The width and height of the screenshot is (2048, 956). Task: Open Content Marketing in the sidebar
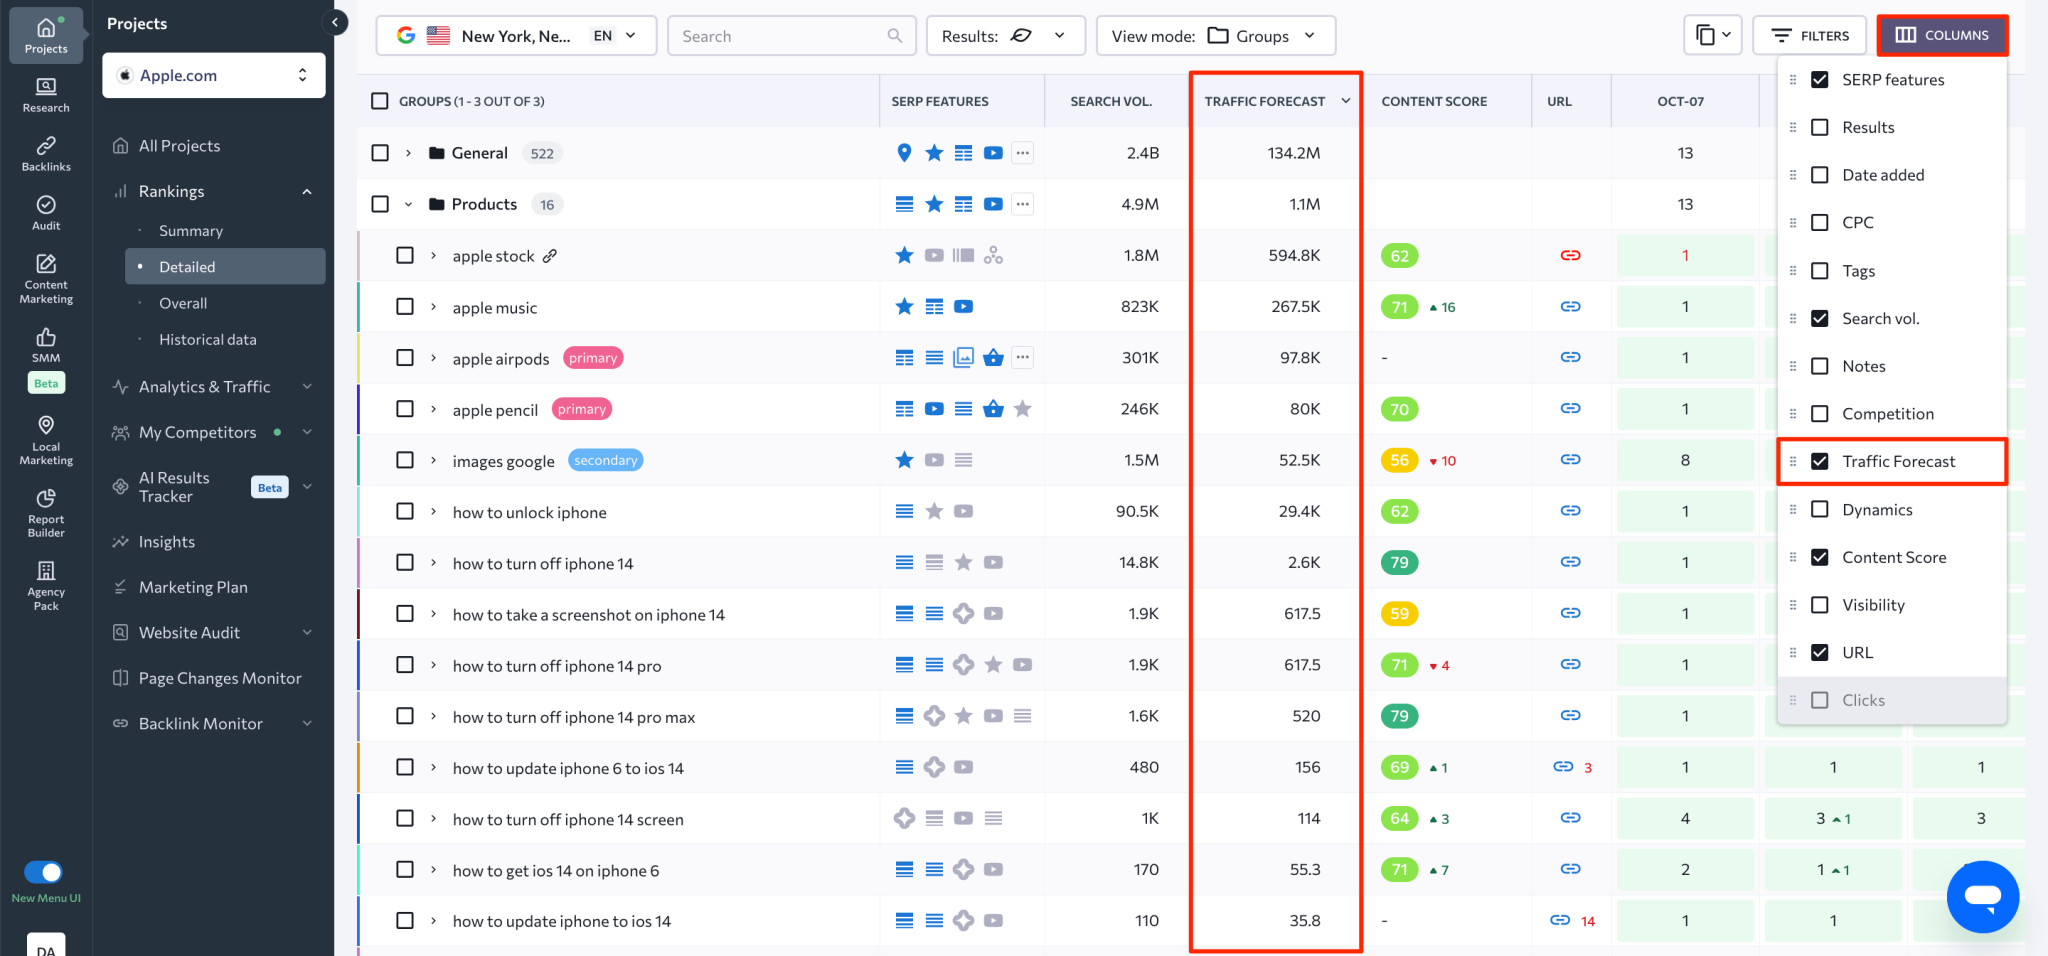46,279
